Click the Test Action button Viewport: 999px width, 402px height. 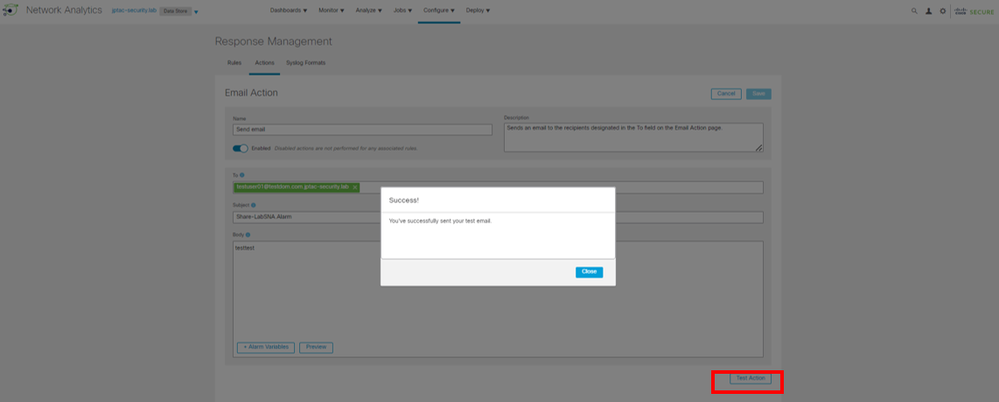(x=751, y=378)
